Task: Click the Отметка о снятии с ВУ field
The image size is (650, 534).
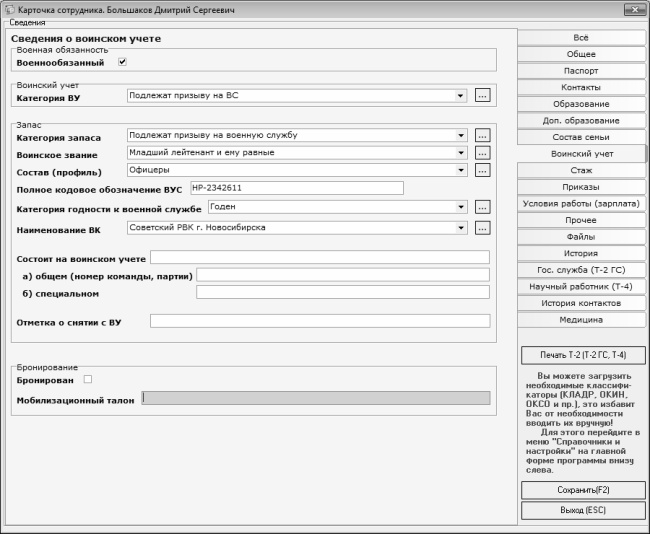Action: [x=319, y=321]
